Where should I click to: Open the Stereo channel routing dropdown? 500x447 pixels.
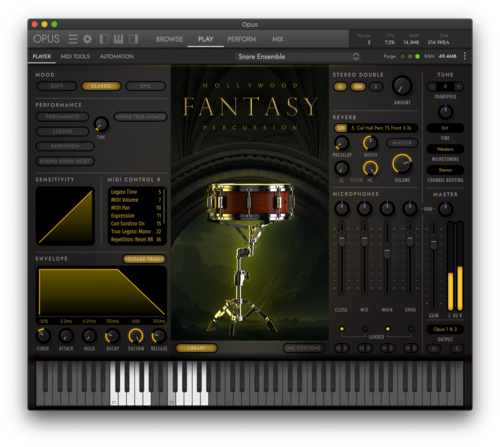point(445,170)
